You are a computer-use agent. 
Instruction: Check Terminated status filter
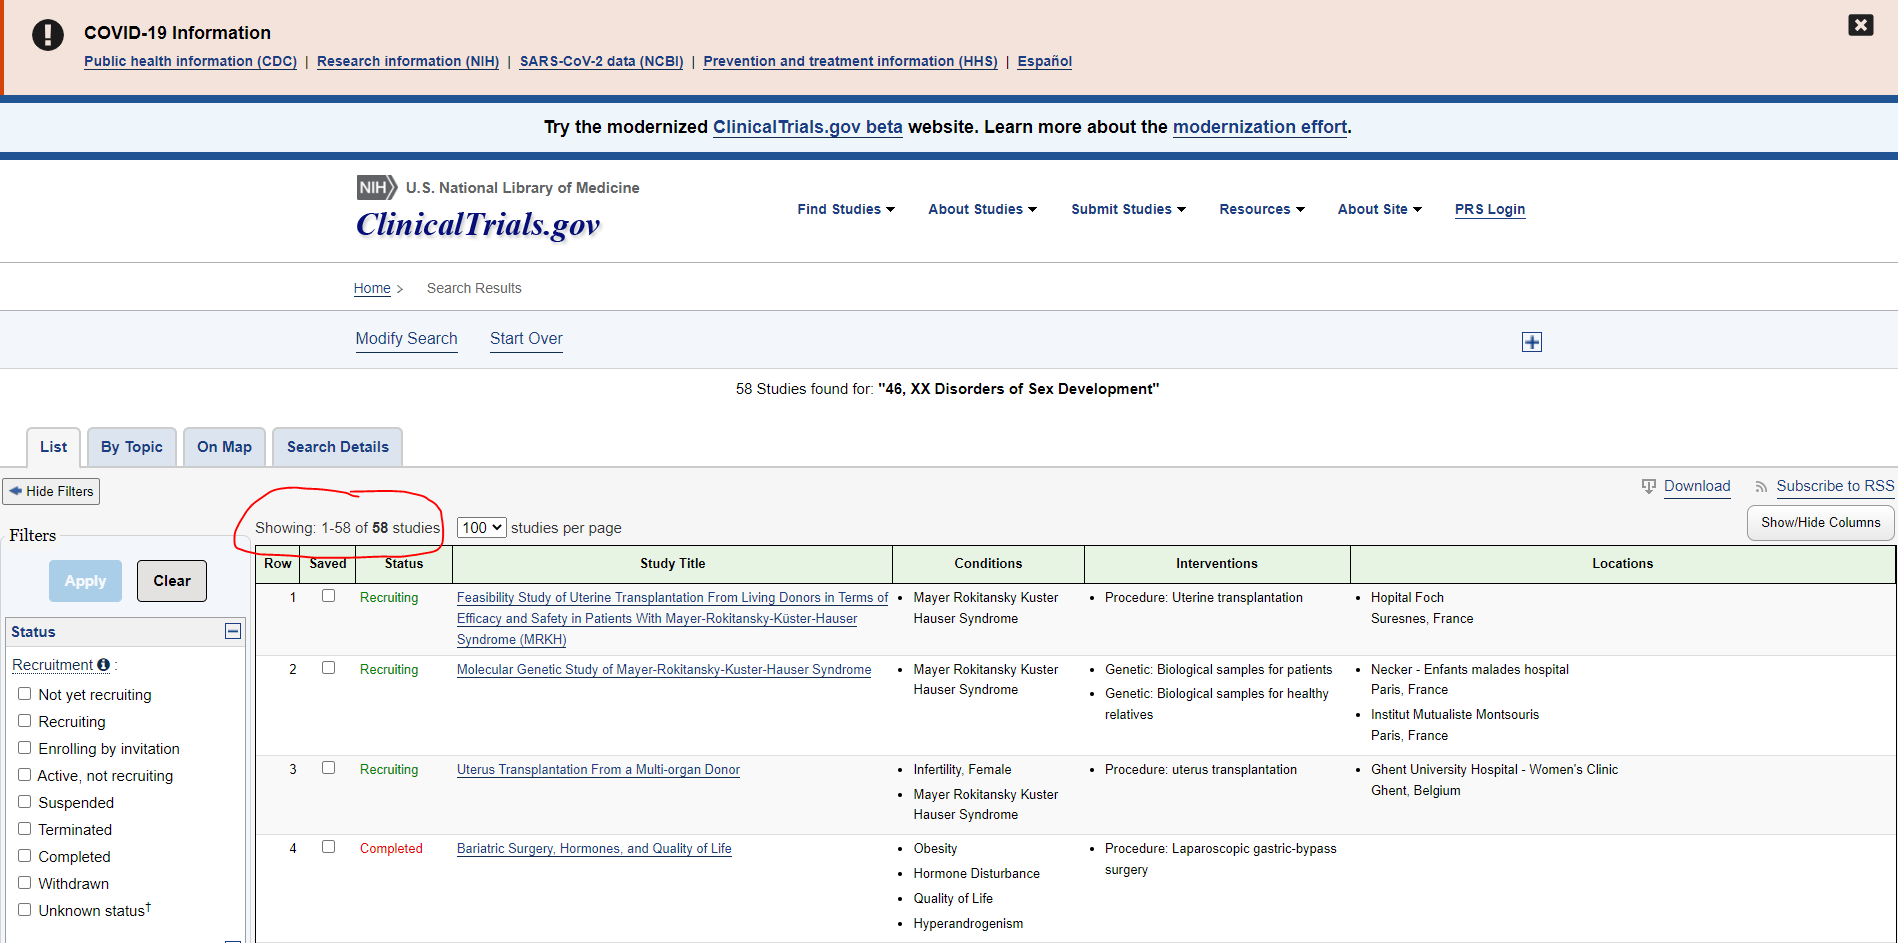click(x=25, y=828)
